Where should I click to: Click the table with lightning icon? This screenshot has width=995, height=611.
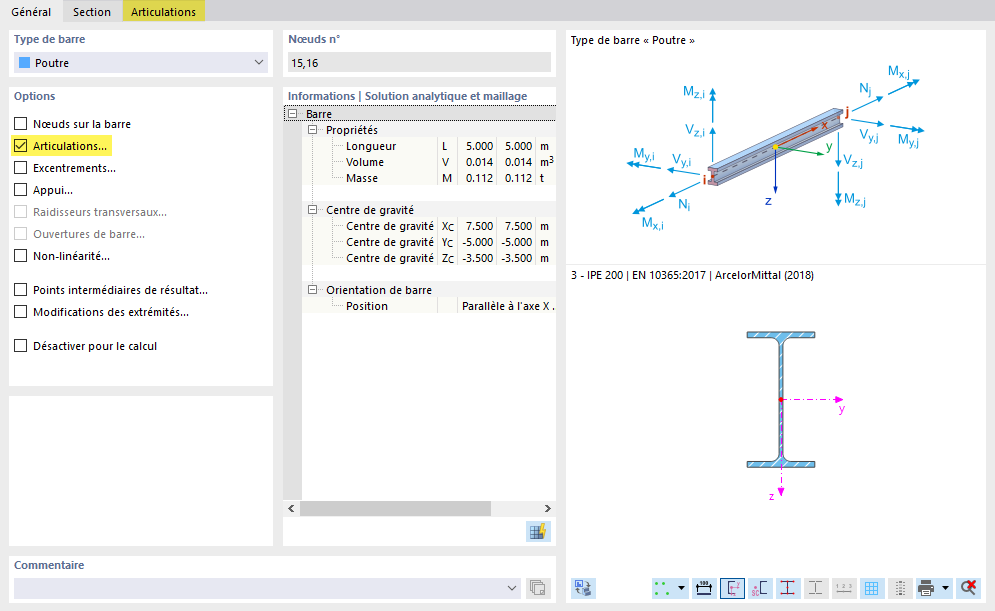coord(537,532)
